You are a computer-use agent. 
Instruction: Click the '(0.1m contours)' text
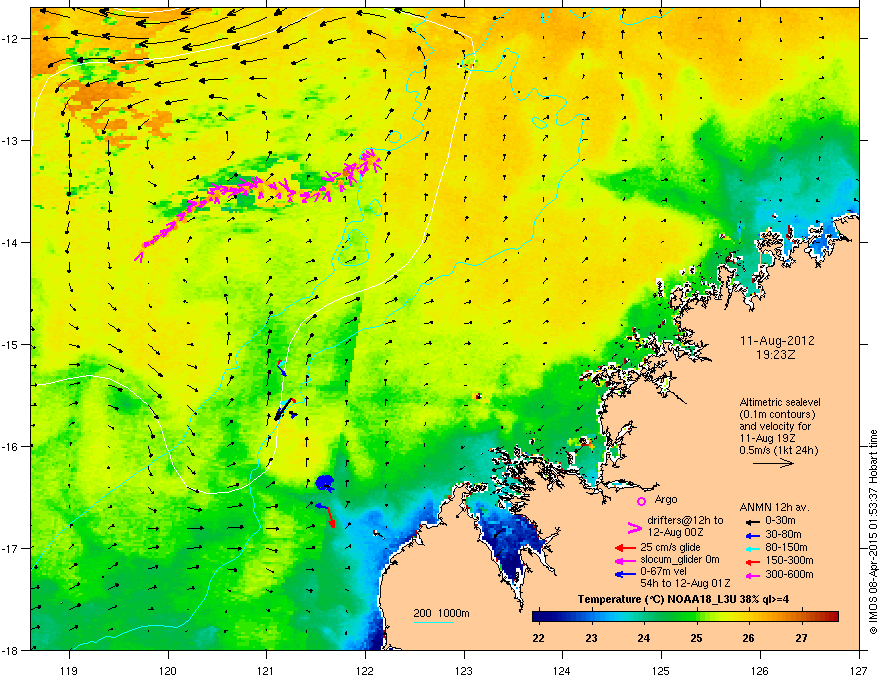(777, 415)
